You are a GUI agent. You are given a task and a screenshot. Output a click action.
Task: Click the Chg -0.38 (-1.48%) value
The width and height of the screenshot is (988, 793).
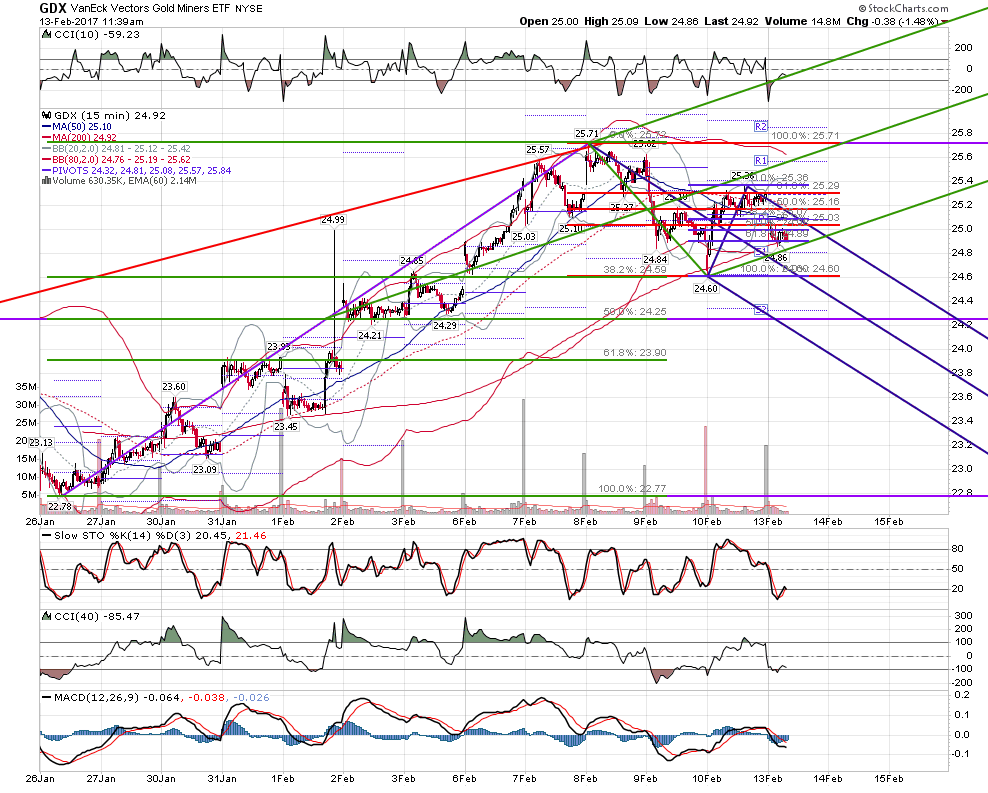pos(892,21)
